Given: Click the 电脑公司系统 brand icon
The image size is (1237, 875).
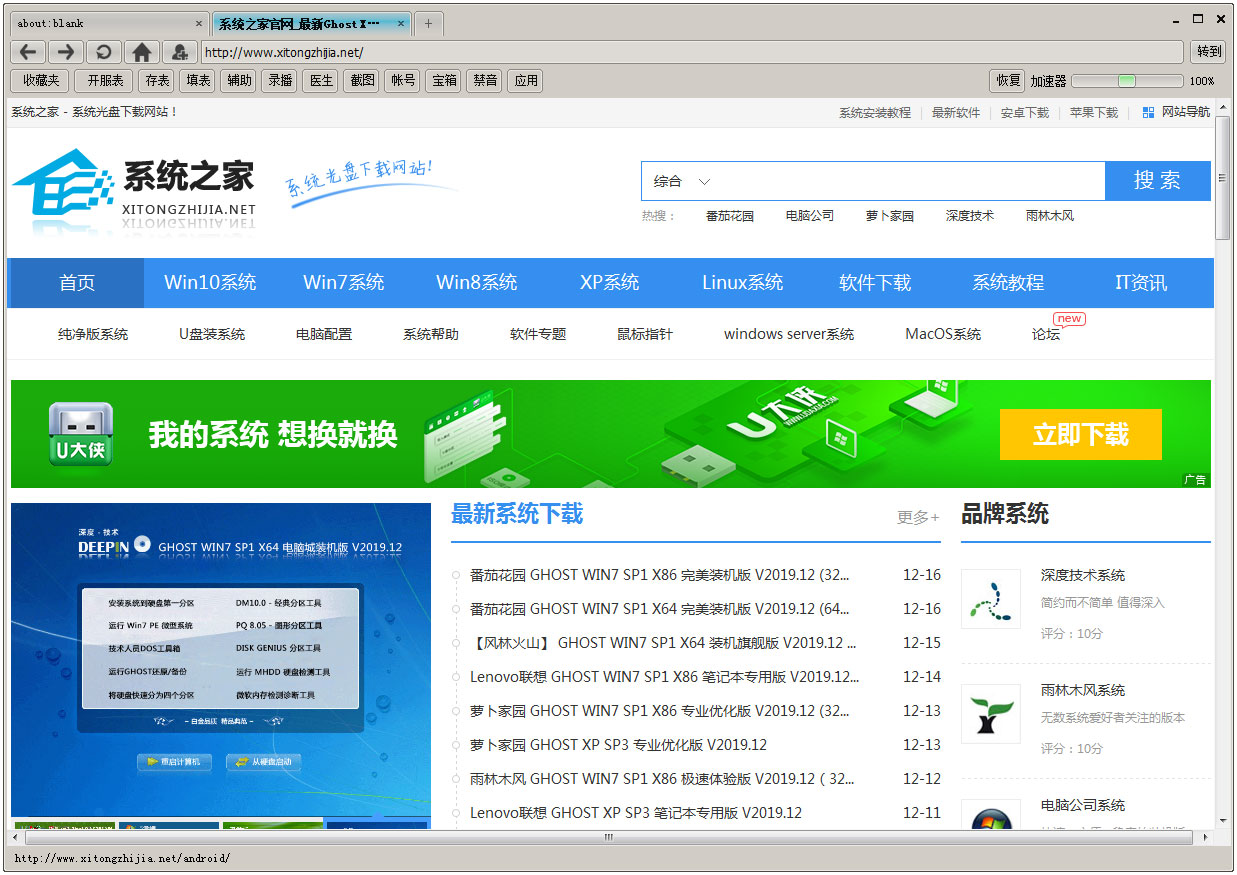Looking at the screenshot, I should (x=991, y=815).
